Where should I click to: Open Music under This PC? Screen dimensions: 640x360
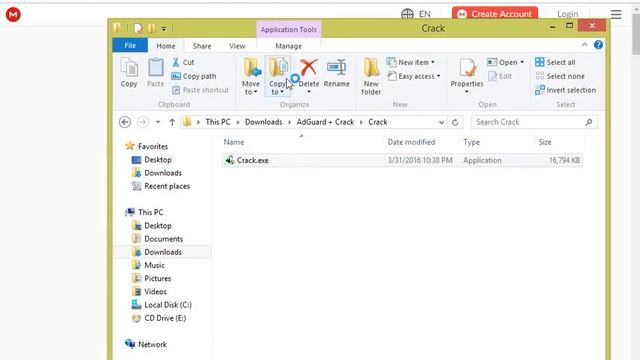154,265
